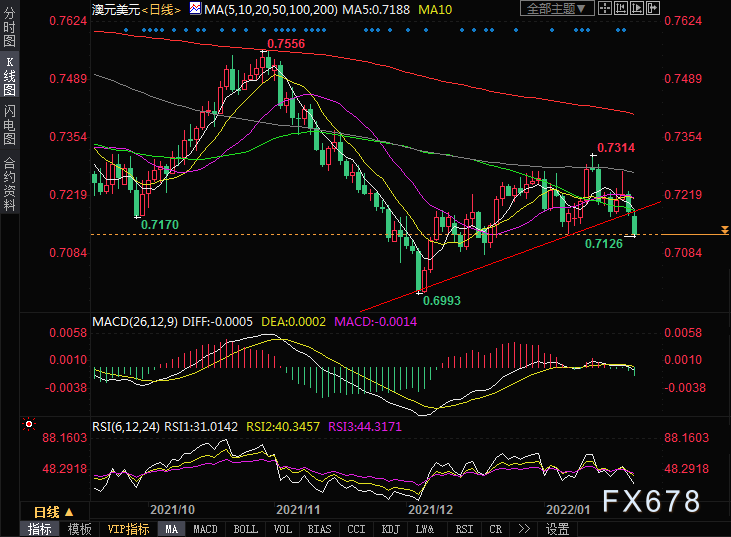Click the 0.7170 price label
The width and height of the screenshot is (731, 537).
click(160, 225)
